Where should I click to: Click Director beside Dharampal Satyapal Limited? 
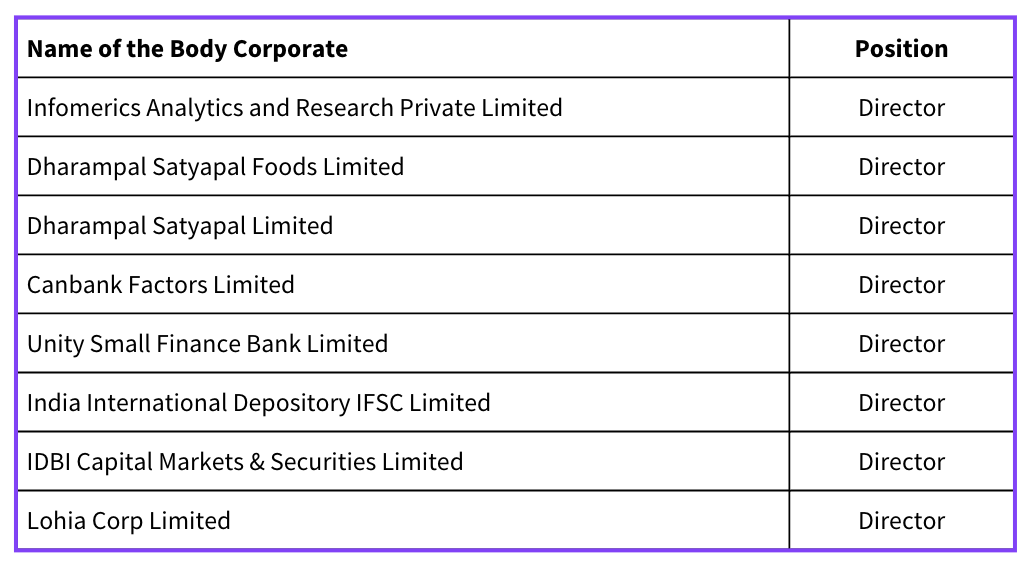(x=901, y=226)
